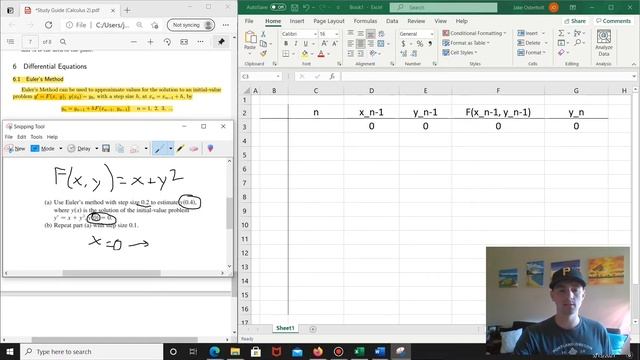640x360 pixels.
Task: Open the File menu in Excel ribbon
Action: 249,21
